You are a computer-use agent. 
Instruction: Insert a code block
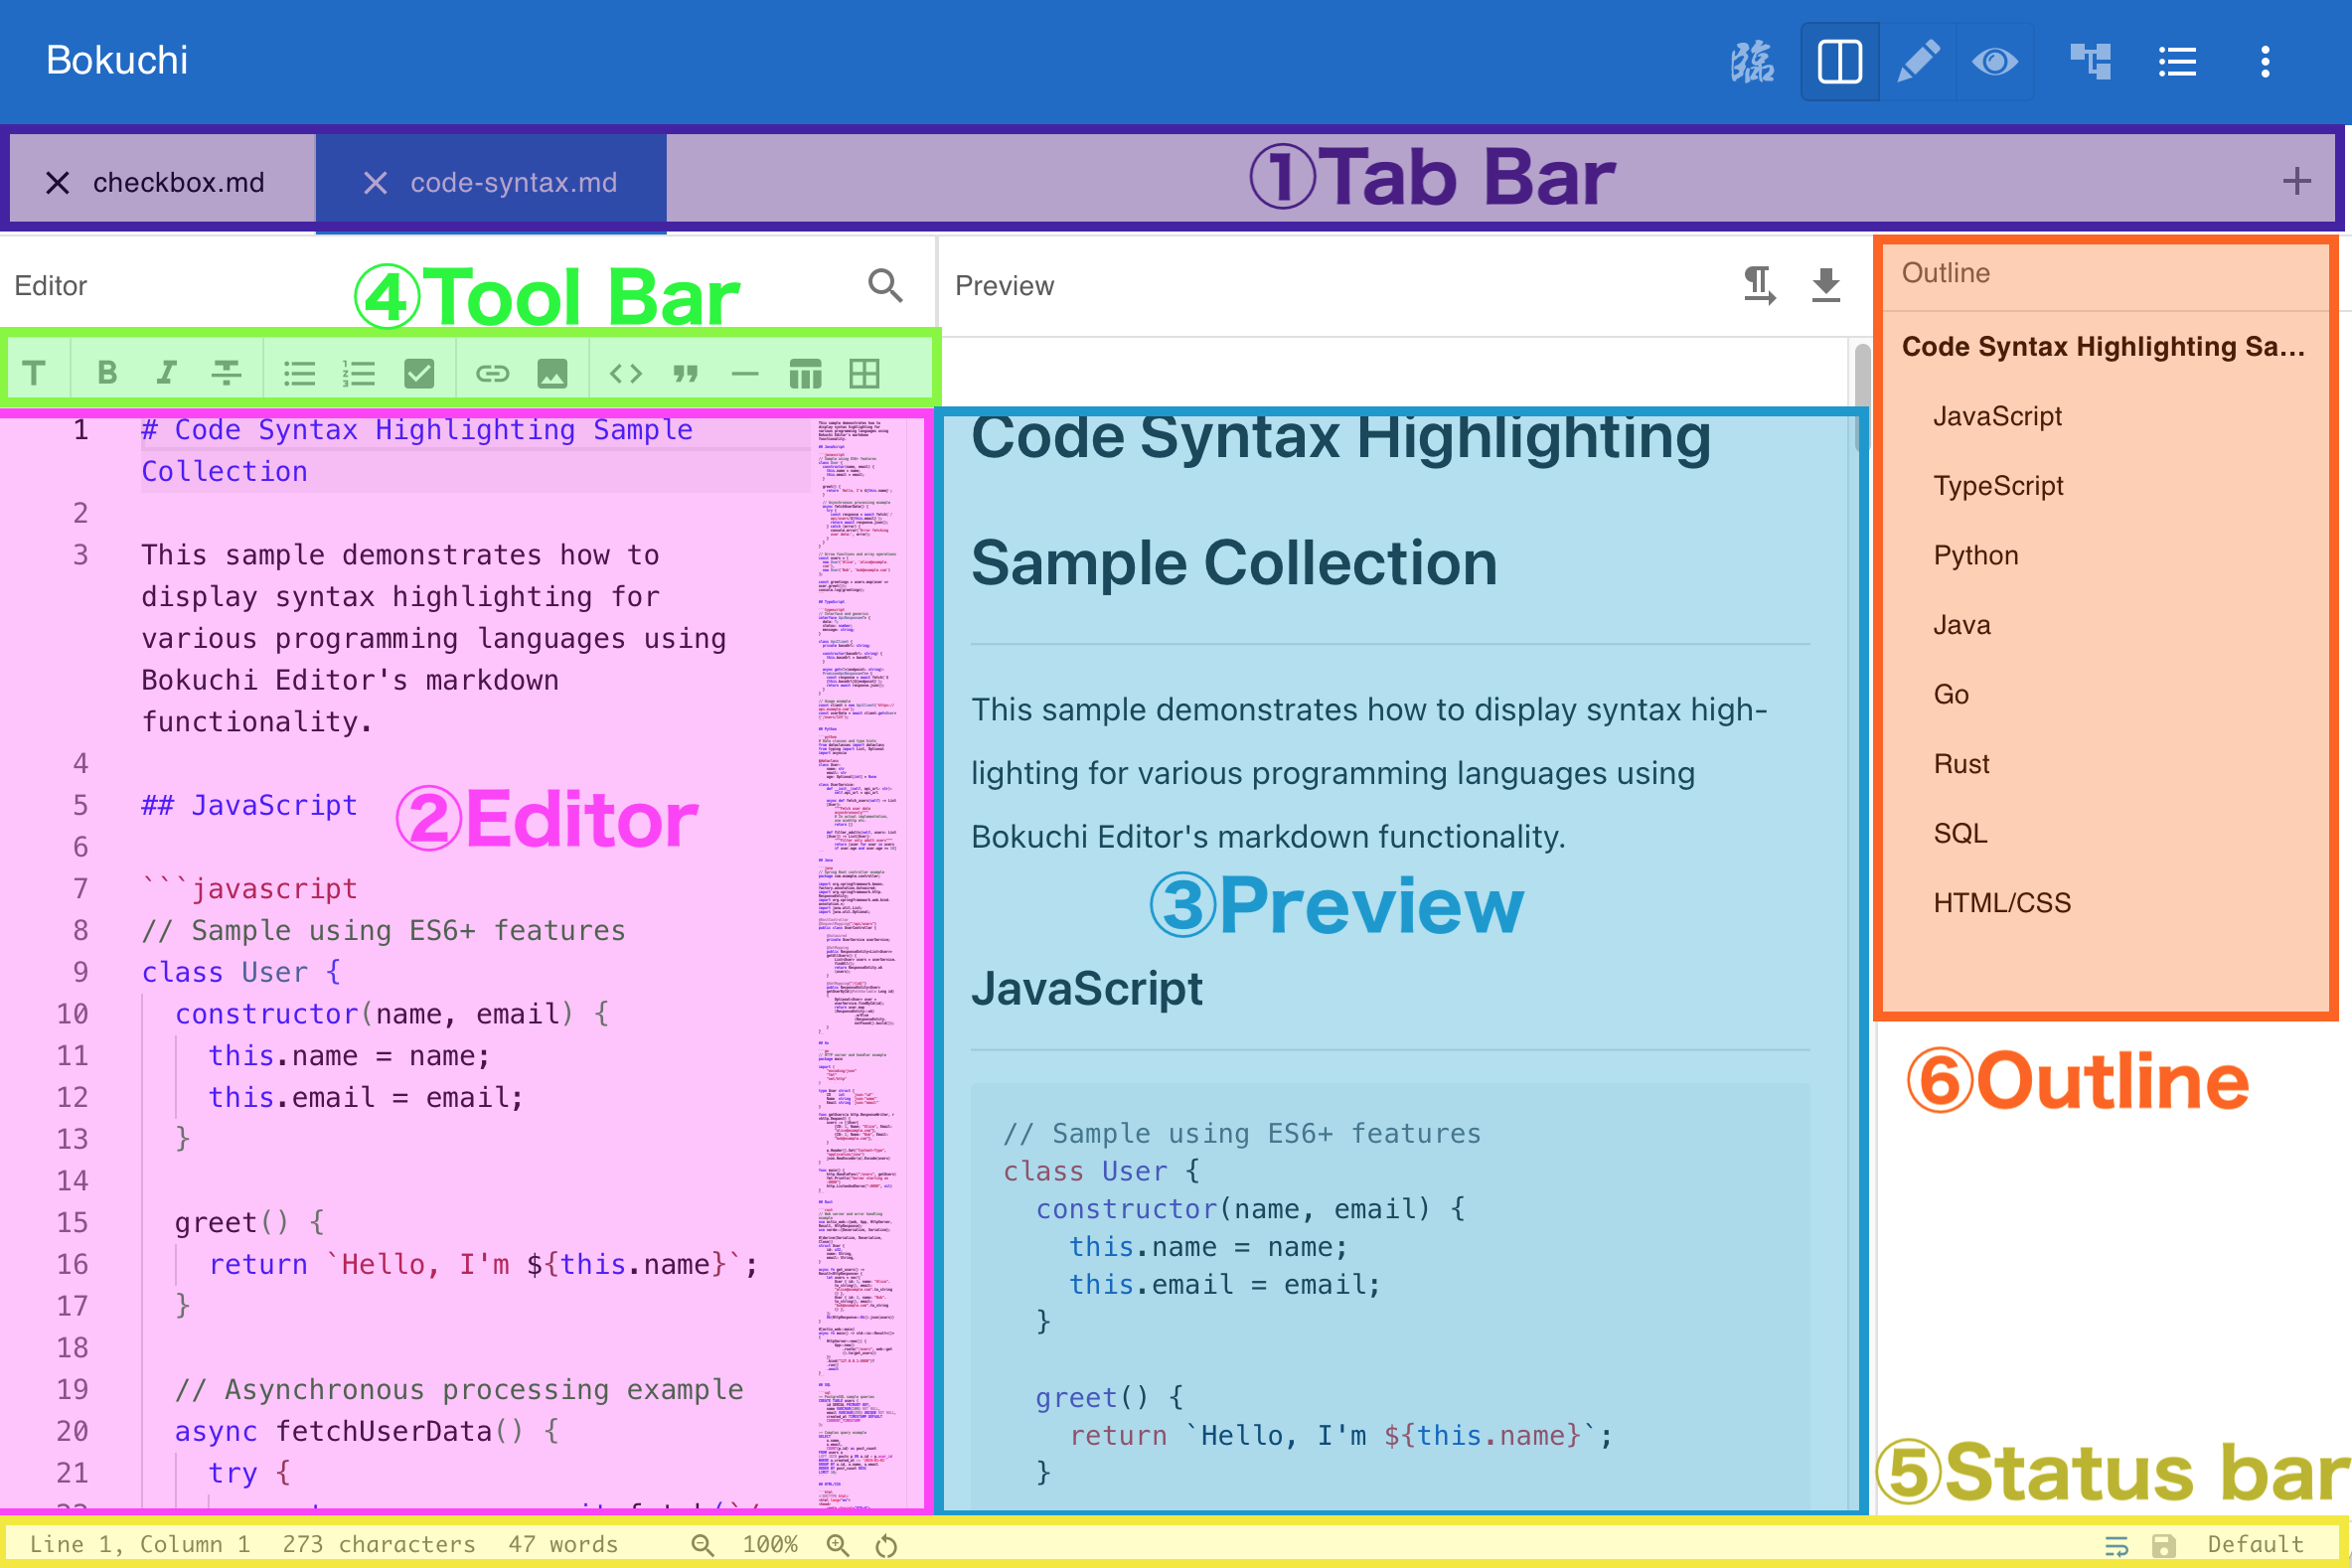[626, 373]
